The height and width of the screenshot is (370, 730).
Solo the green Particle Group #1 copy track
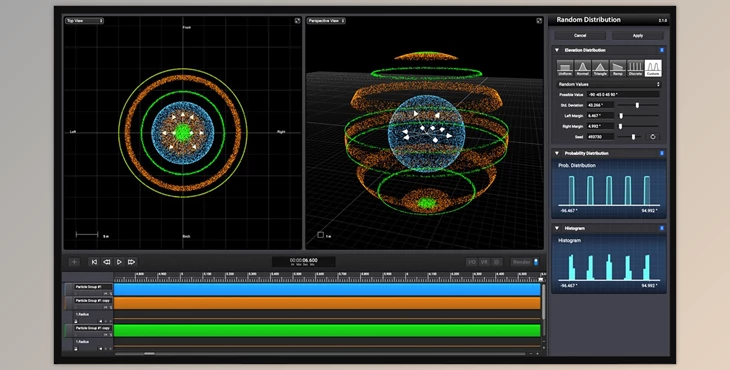[x=111, y=335]
